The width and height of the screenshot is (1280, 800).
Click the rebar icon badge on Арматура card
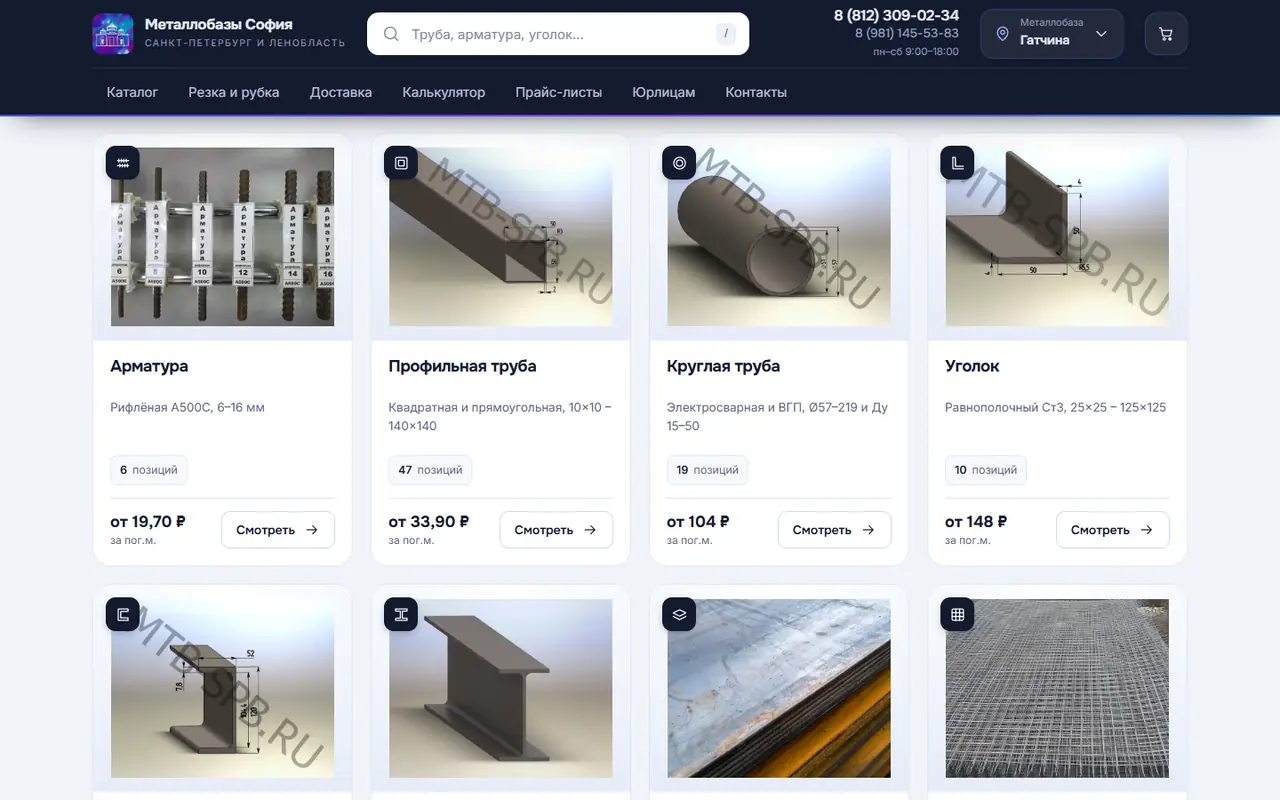point(123,163)
